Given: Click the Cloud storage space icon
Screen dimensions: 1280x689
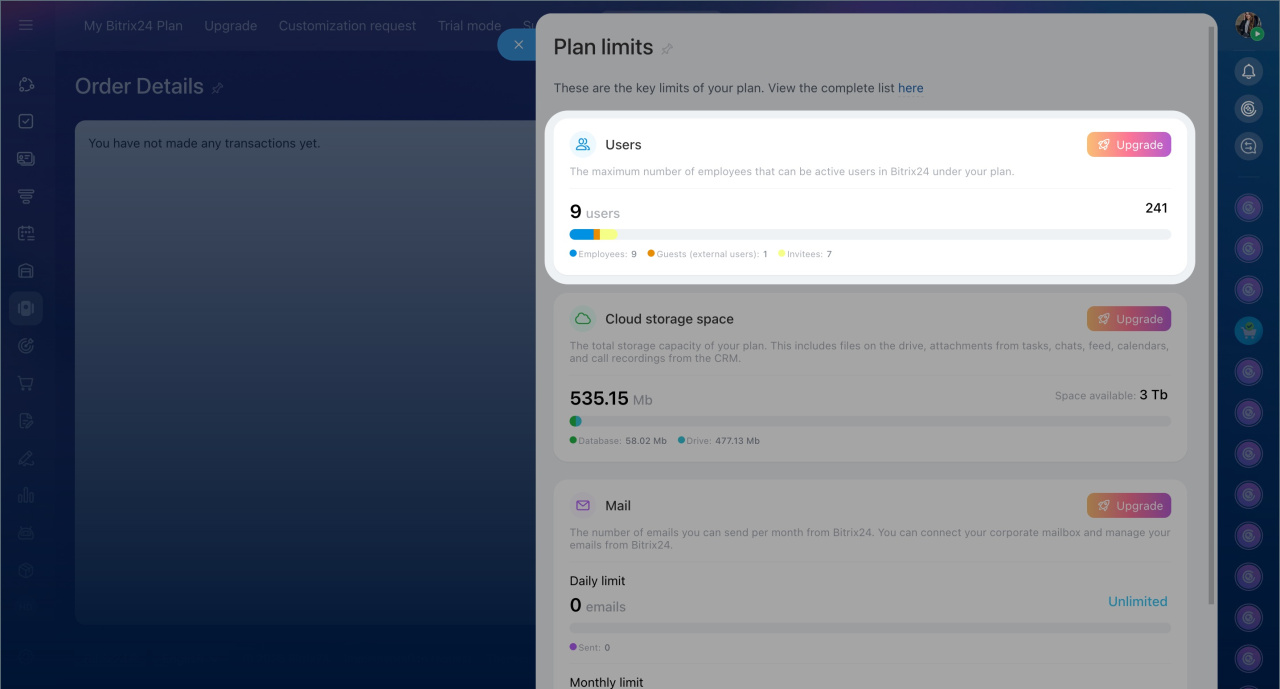Looking at the screenshot, I should (x=583, y=319).
